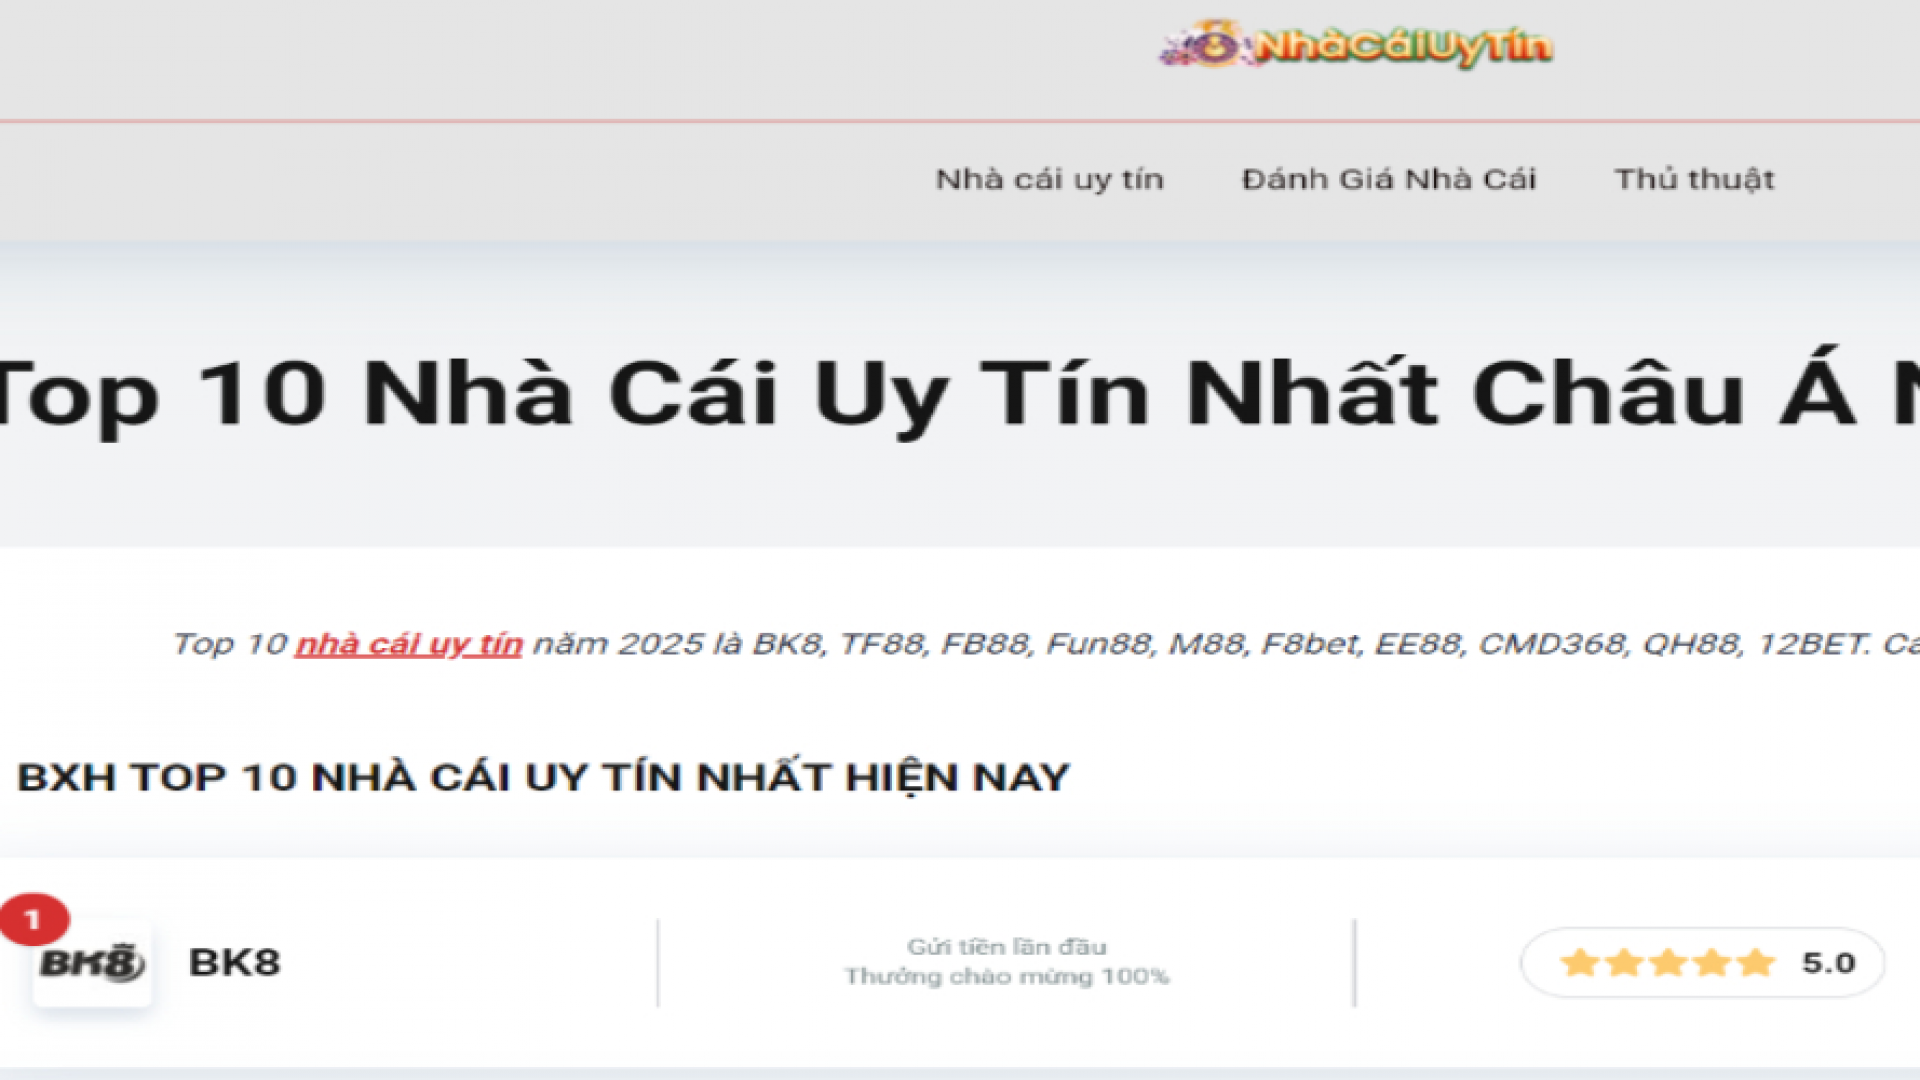The height and width of the screenshot is (1080, 1920).
Task: Click the BK8 five-star 5.0 rating
Action: 1703,962
